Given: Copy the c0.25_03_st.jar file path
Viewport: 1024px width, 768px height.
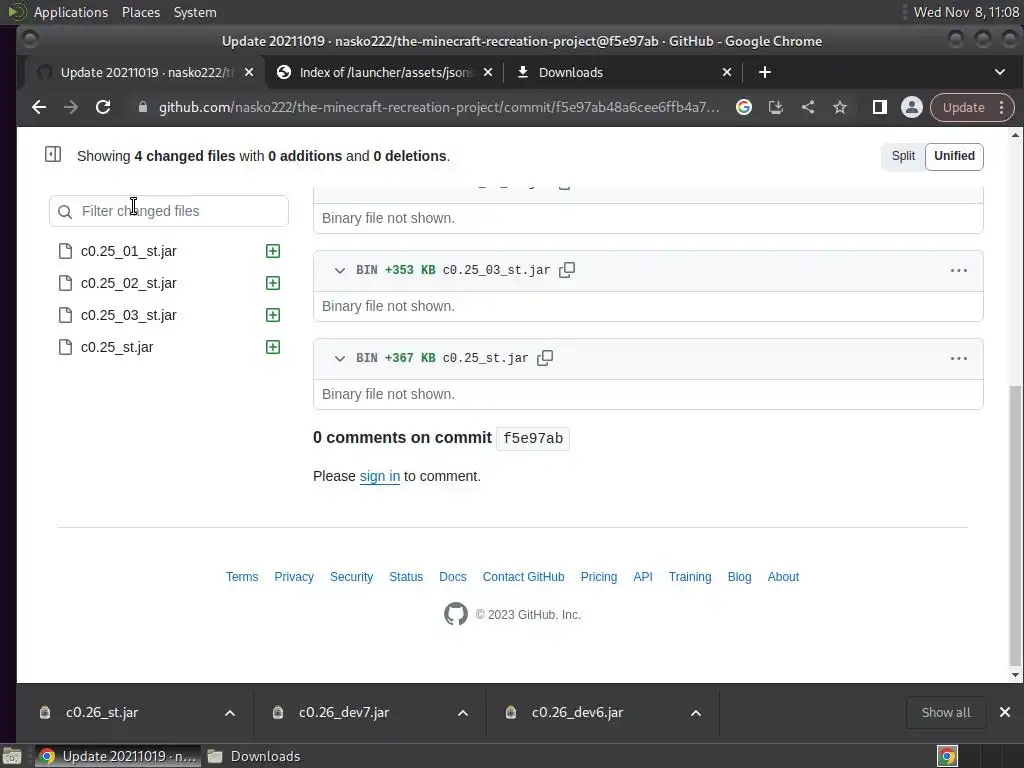Looking at the screenshot, I should click(x=567, y=270).
